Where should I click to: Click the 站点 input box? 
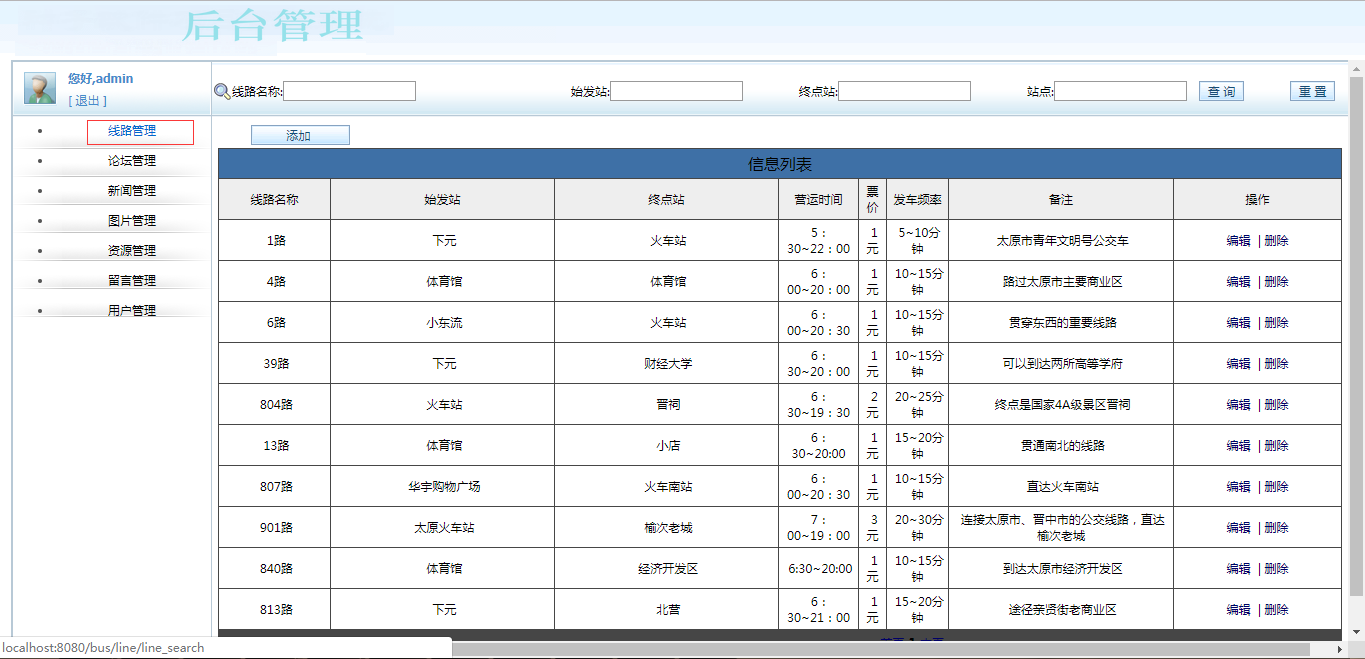point(1120,91)
